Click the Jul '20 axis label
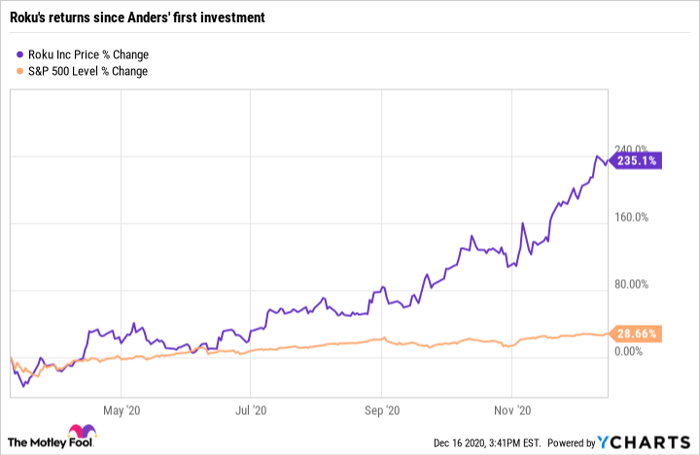This screenshot has height=455, width=700. click(x=253, y=409)
